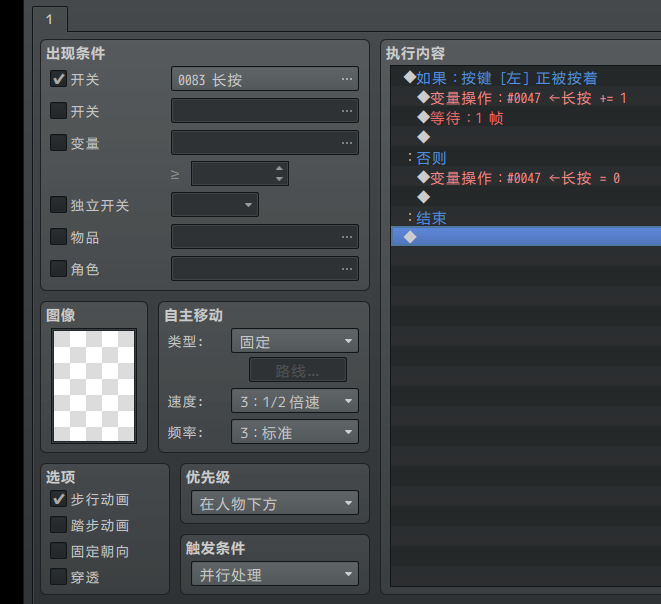Check the 踏步动画 option
Screen dimensions: 661x604
[58, 525]
